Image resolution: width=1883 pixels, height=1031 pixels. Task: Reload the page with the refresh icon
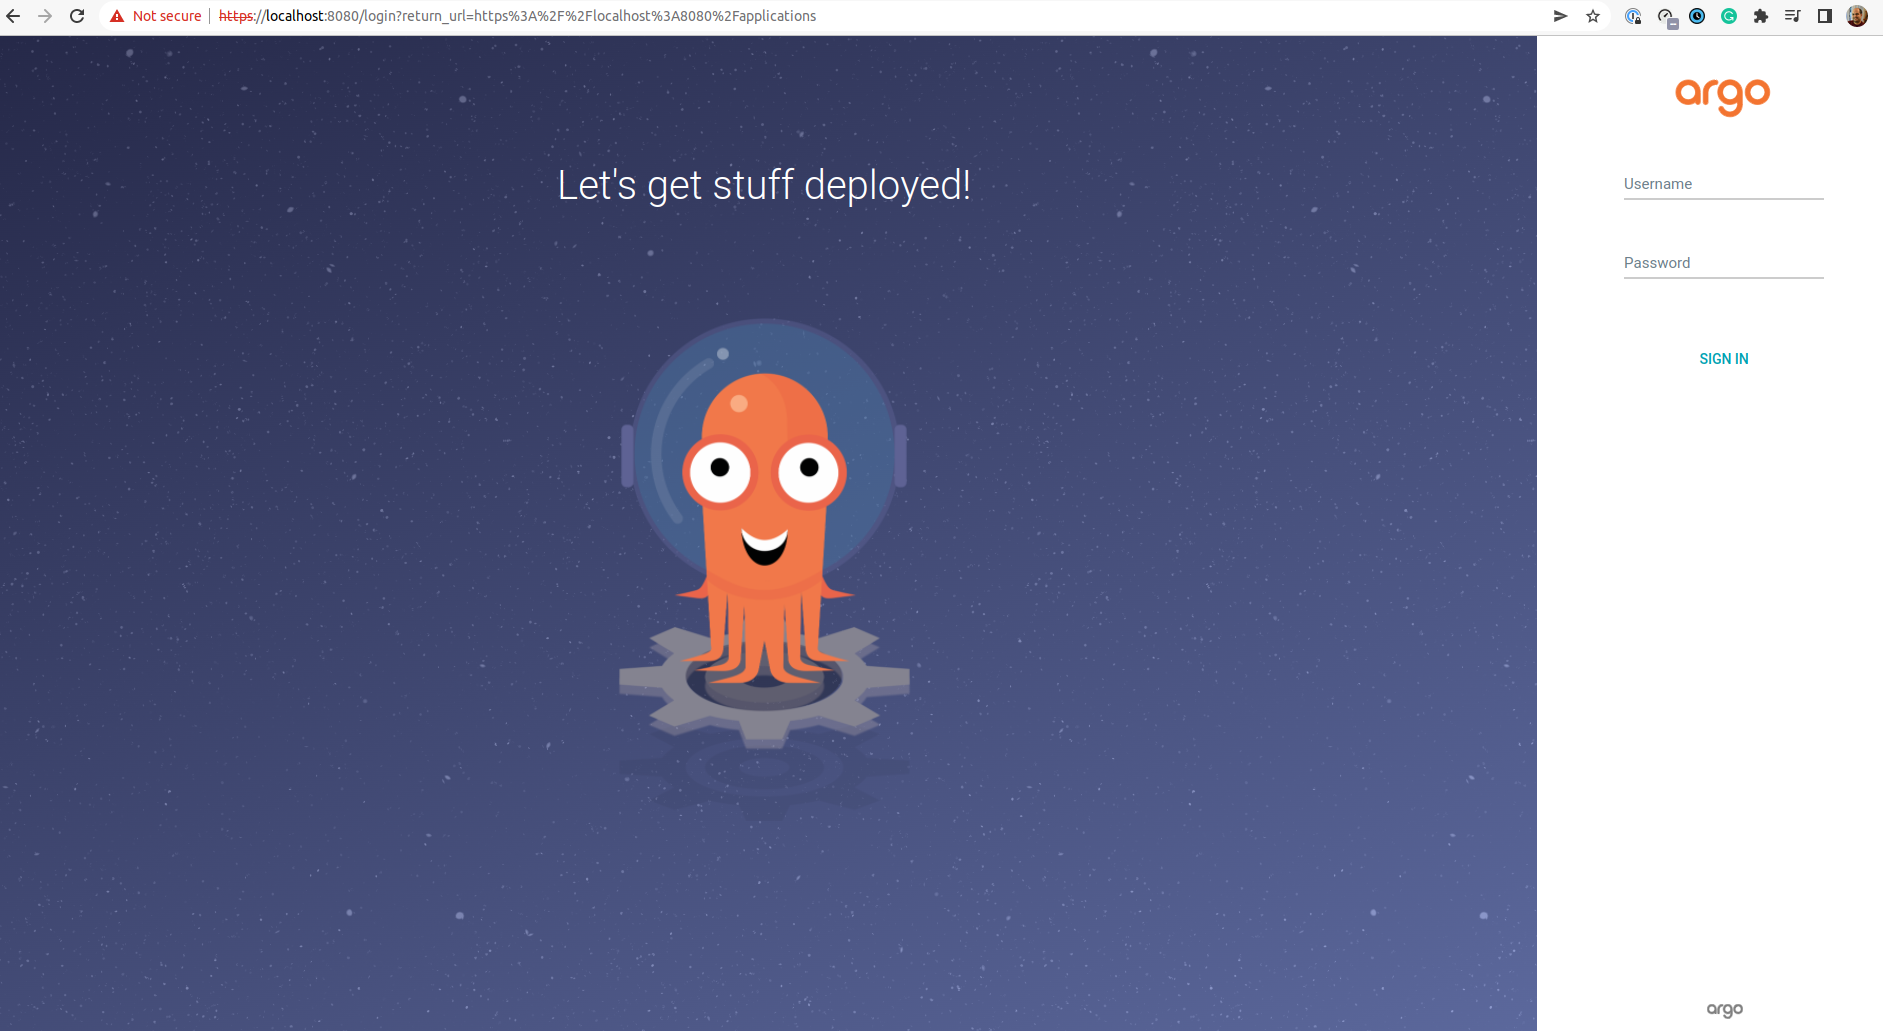click(77, 16)
